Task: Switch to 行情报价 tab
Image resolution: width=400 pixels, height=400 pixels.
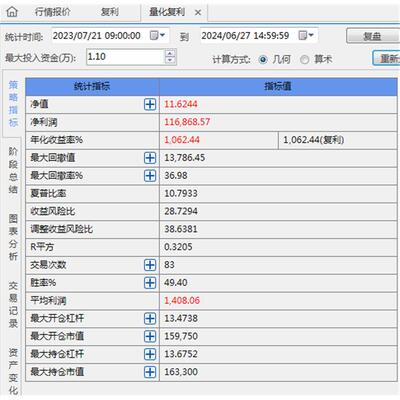Action: coord(52,12)
